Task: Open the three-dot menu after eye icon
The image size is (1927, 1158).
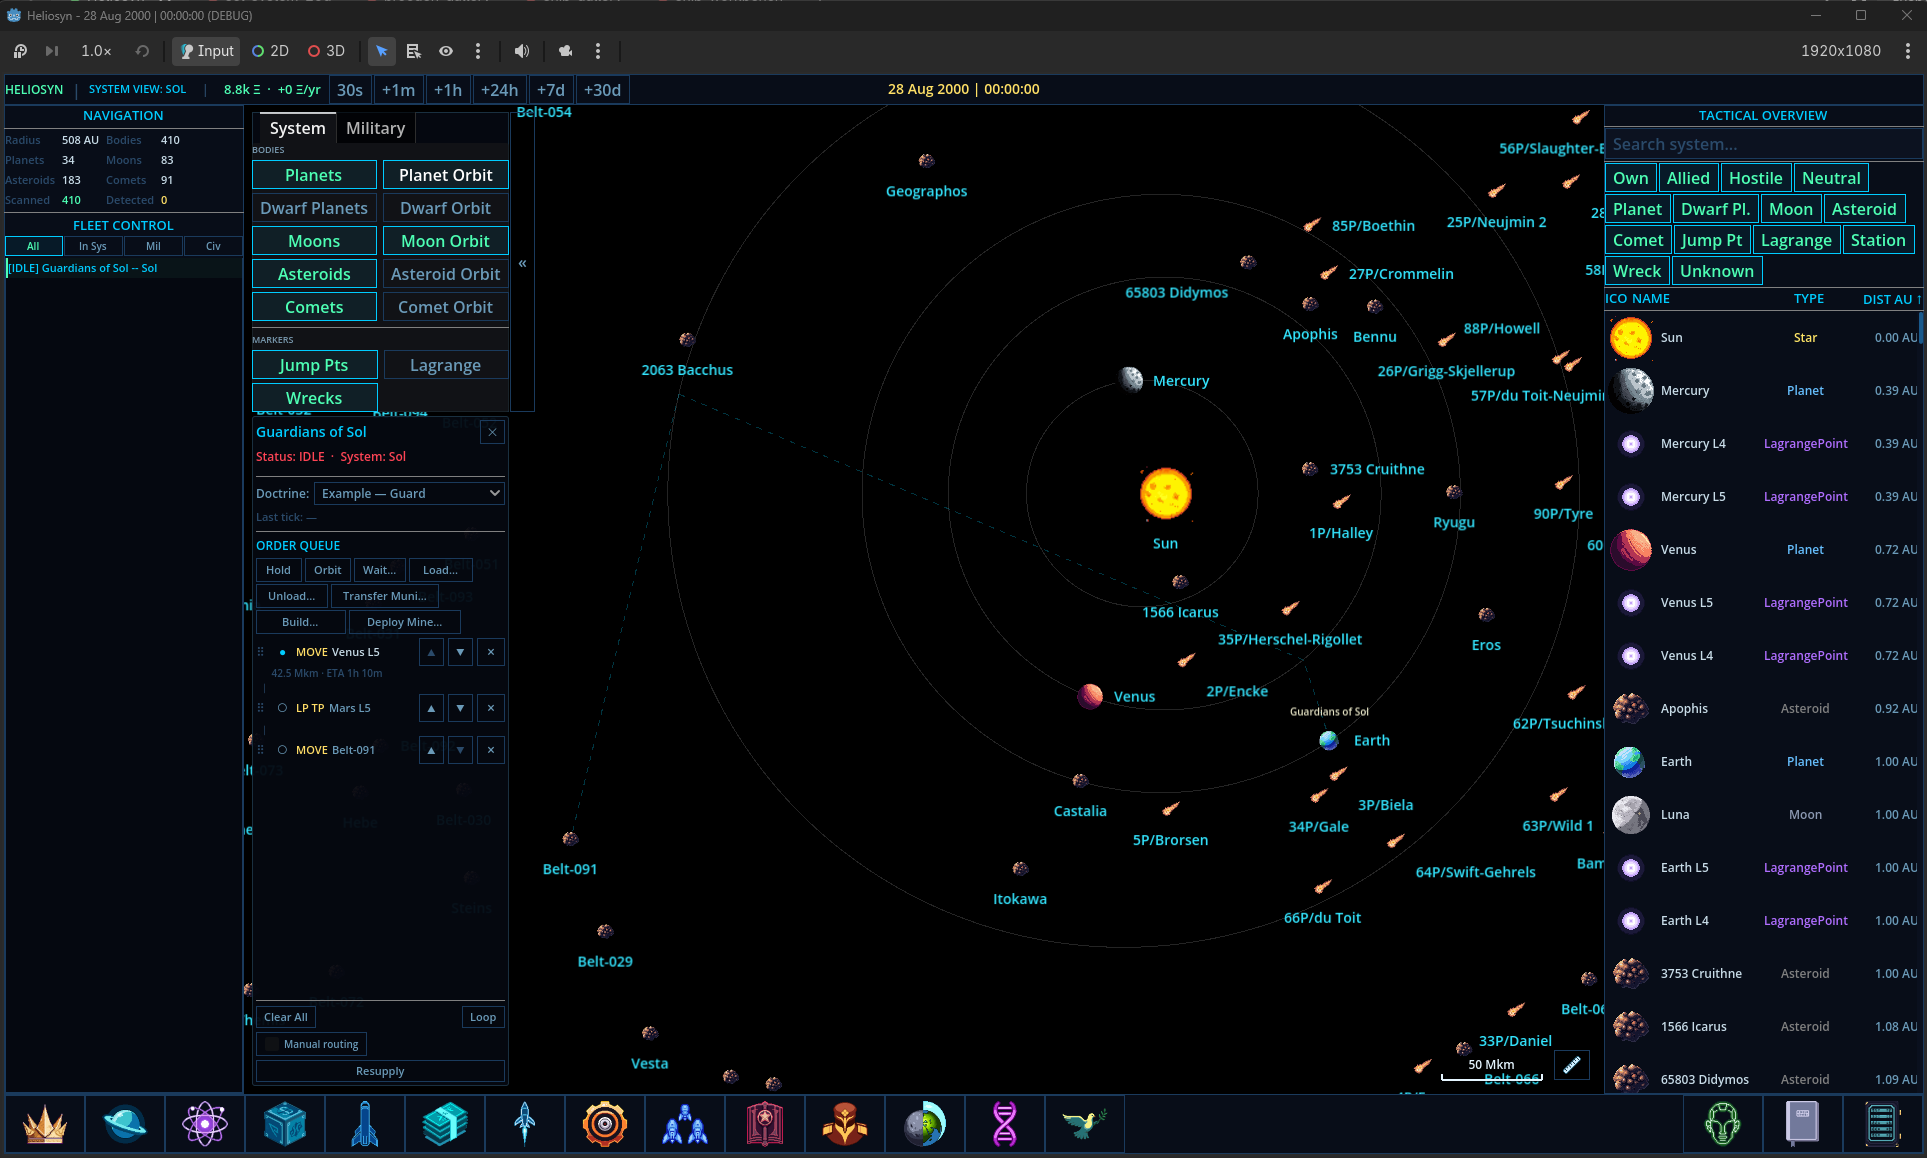Action: point(478,51)
